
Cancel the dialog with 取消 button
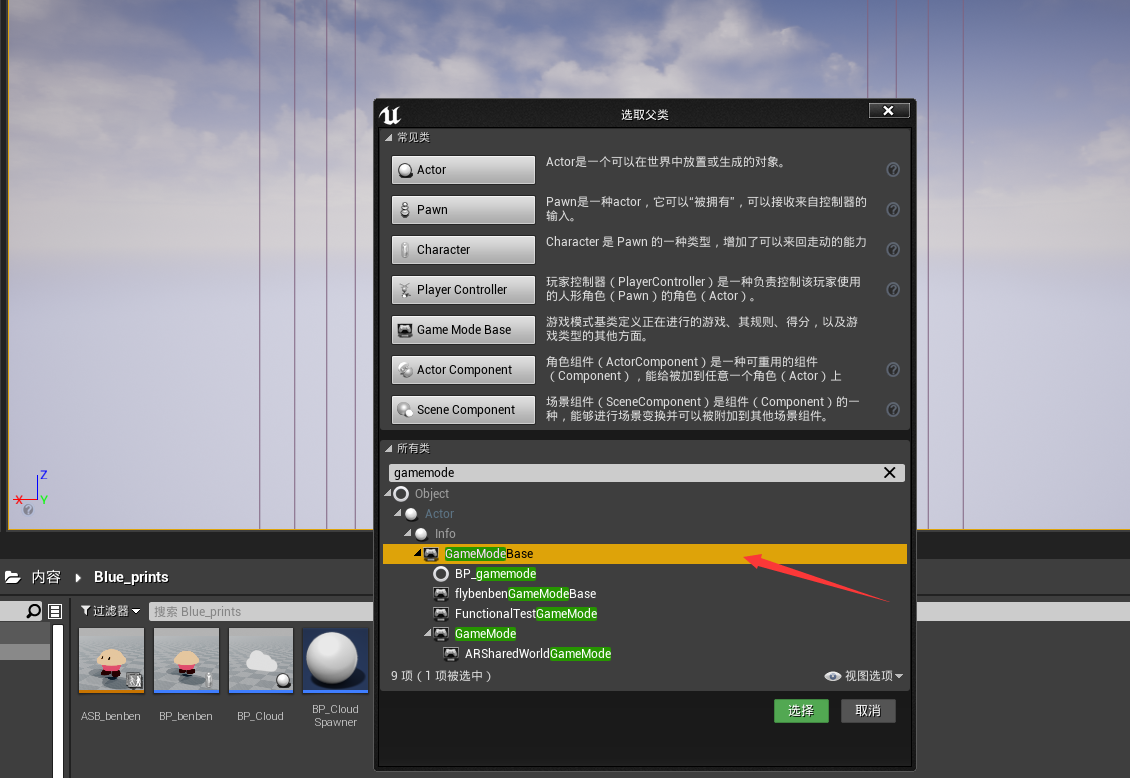click(x=868, y=711)
